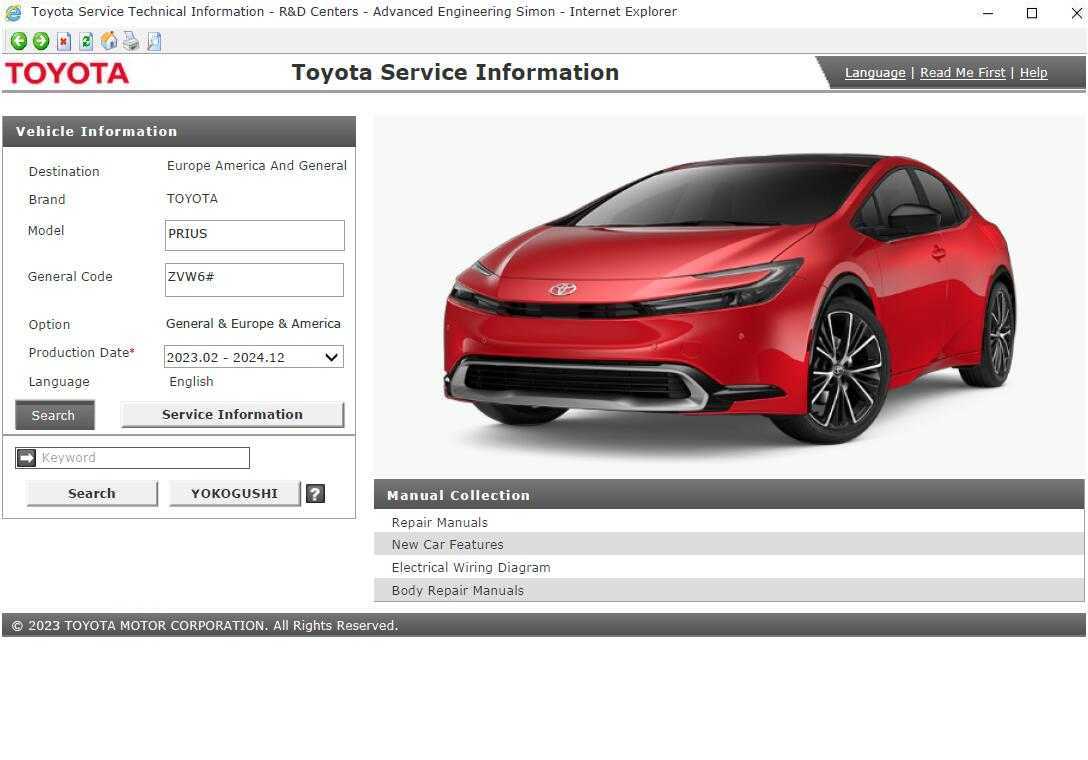Click the General Code field ZVW6#
The width and height of the screenshot is (1088, 760).
point(255,280)
